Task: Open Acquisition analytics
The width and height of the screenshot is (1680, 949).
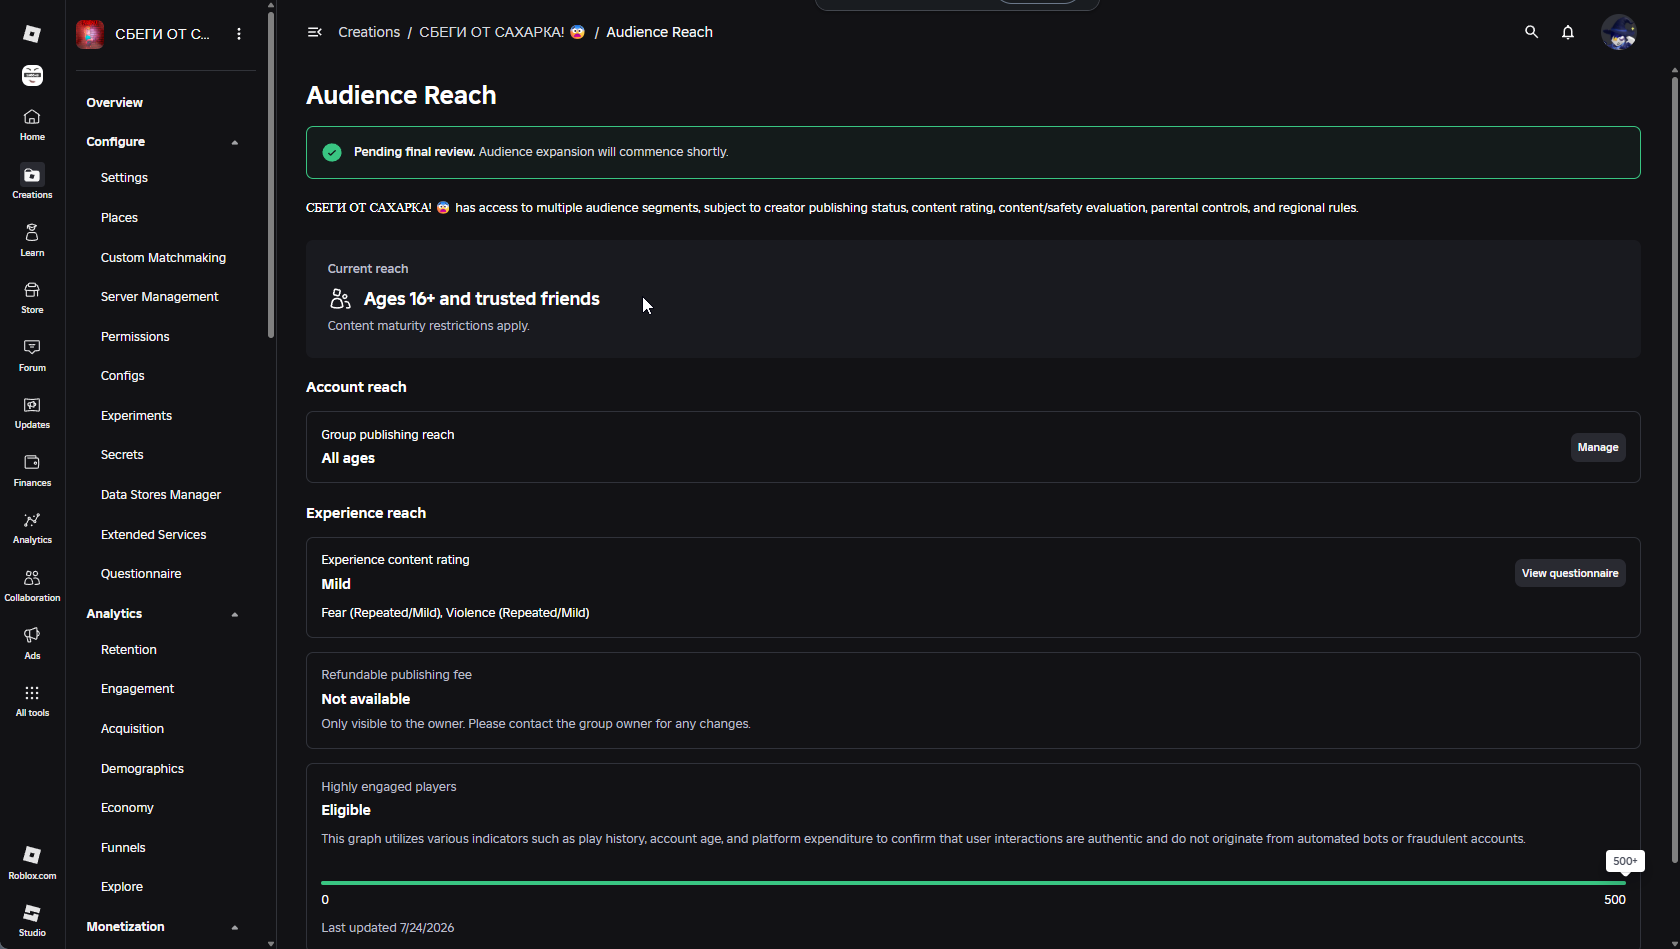Action: pos(132,729)
